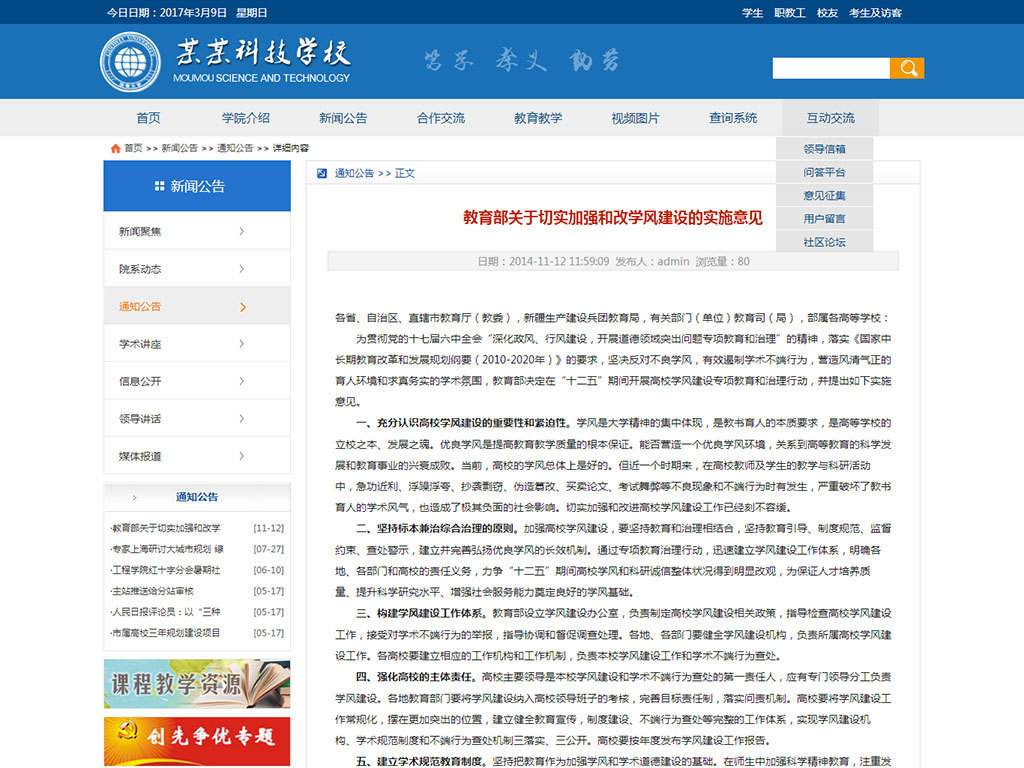The width and height of the screenshot is (1024, 768).
Task: Open the highlighted 通知公告 sidebar item
Action: coord(197,306)
